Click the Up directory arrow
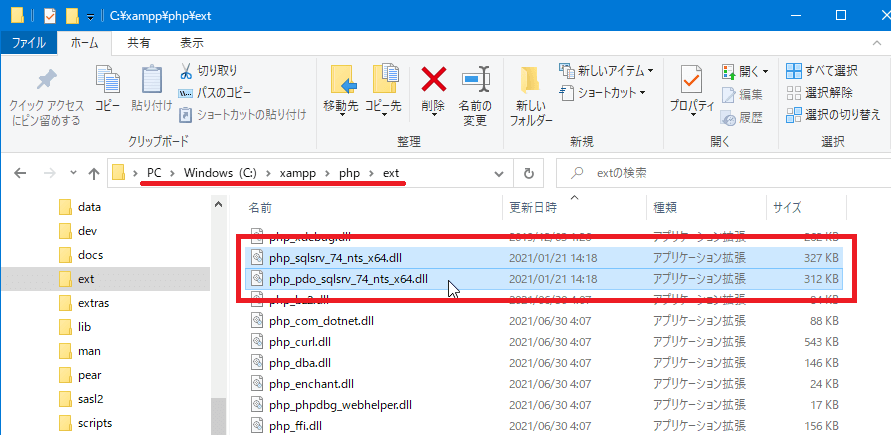The image size is (891, 435). click(94, 172)
